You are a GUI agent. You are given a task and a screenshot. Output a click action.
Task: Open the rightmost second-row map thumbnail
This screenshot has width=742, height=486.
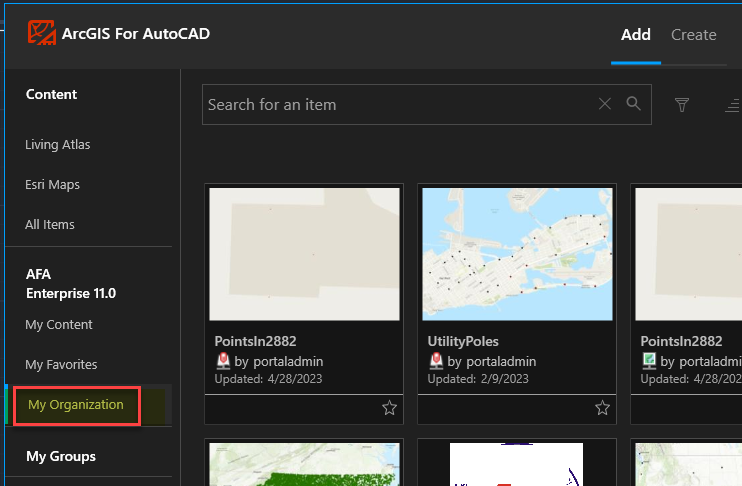(x=689, y=465)
